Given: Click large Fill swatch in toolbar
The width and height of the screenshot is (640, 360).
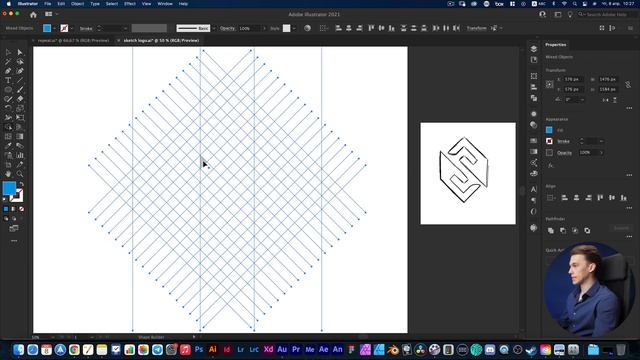Looking at the screenshot, I should point(9,188).
